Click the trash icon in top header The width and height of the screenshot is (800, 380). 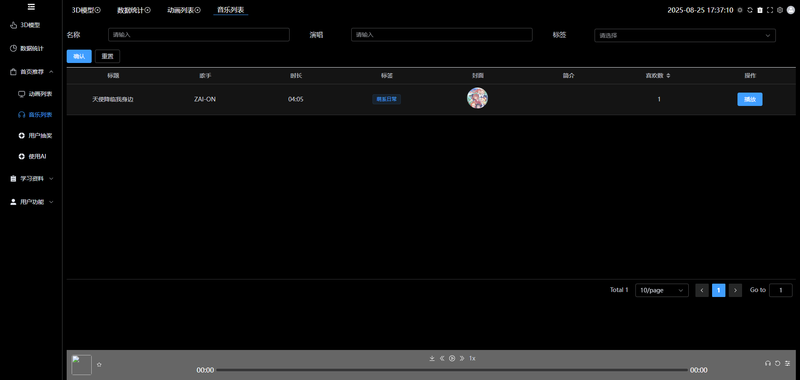point(760,10)
